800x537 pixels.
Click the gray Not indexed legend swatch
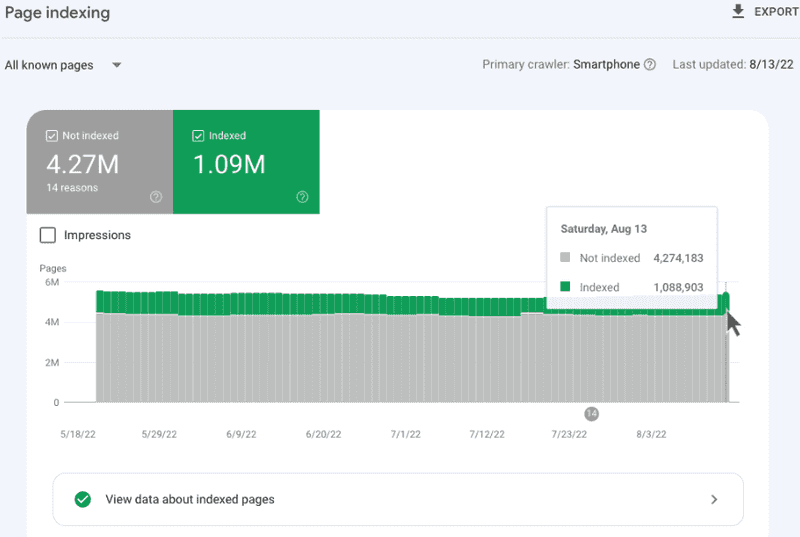[566, 258]
